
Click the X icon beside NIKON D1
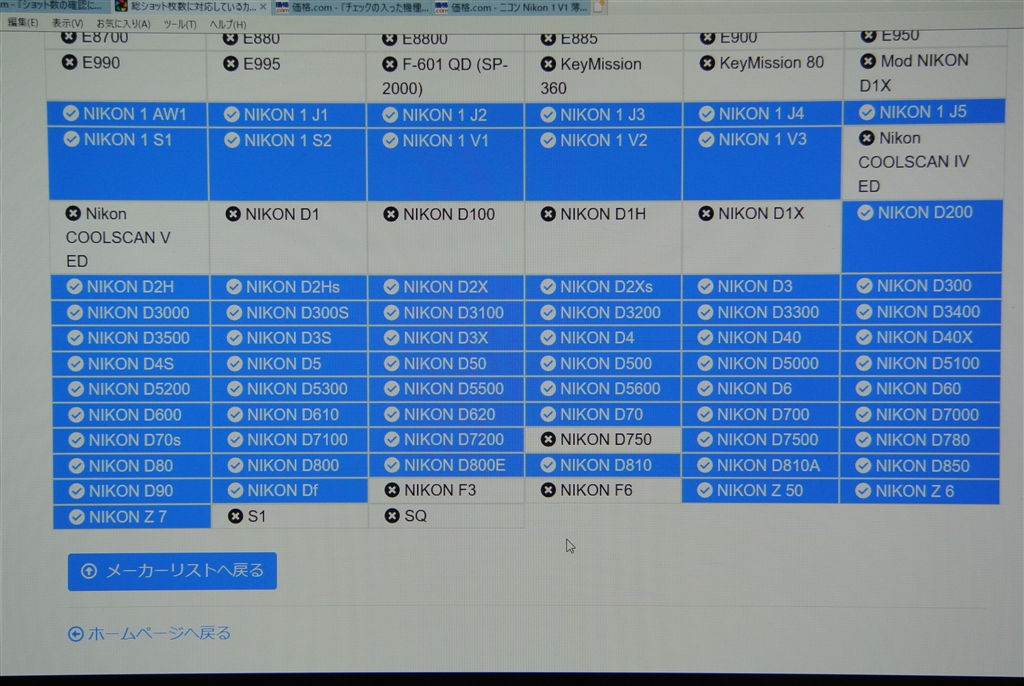233,214
